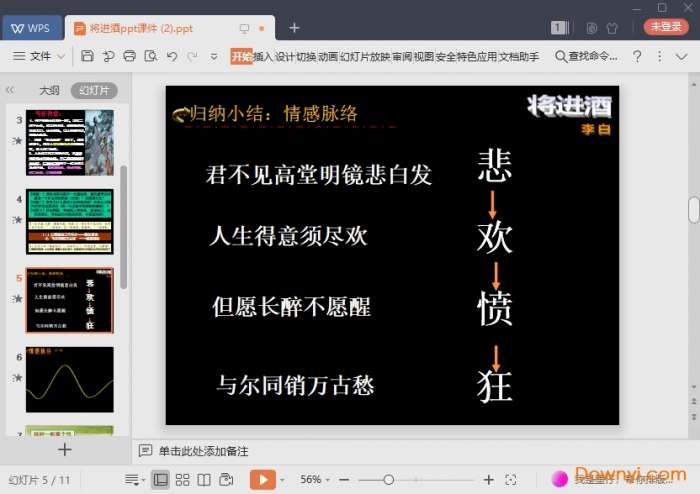
Task: Click the main editor vertical scrollbar handle
Action: (693, 210)
